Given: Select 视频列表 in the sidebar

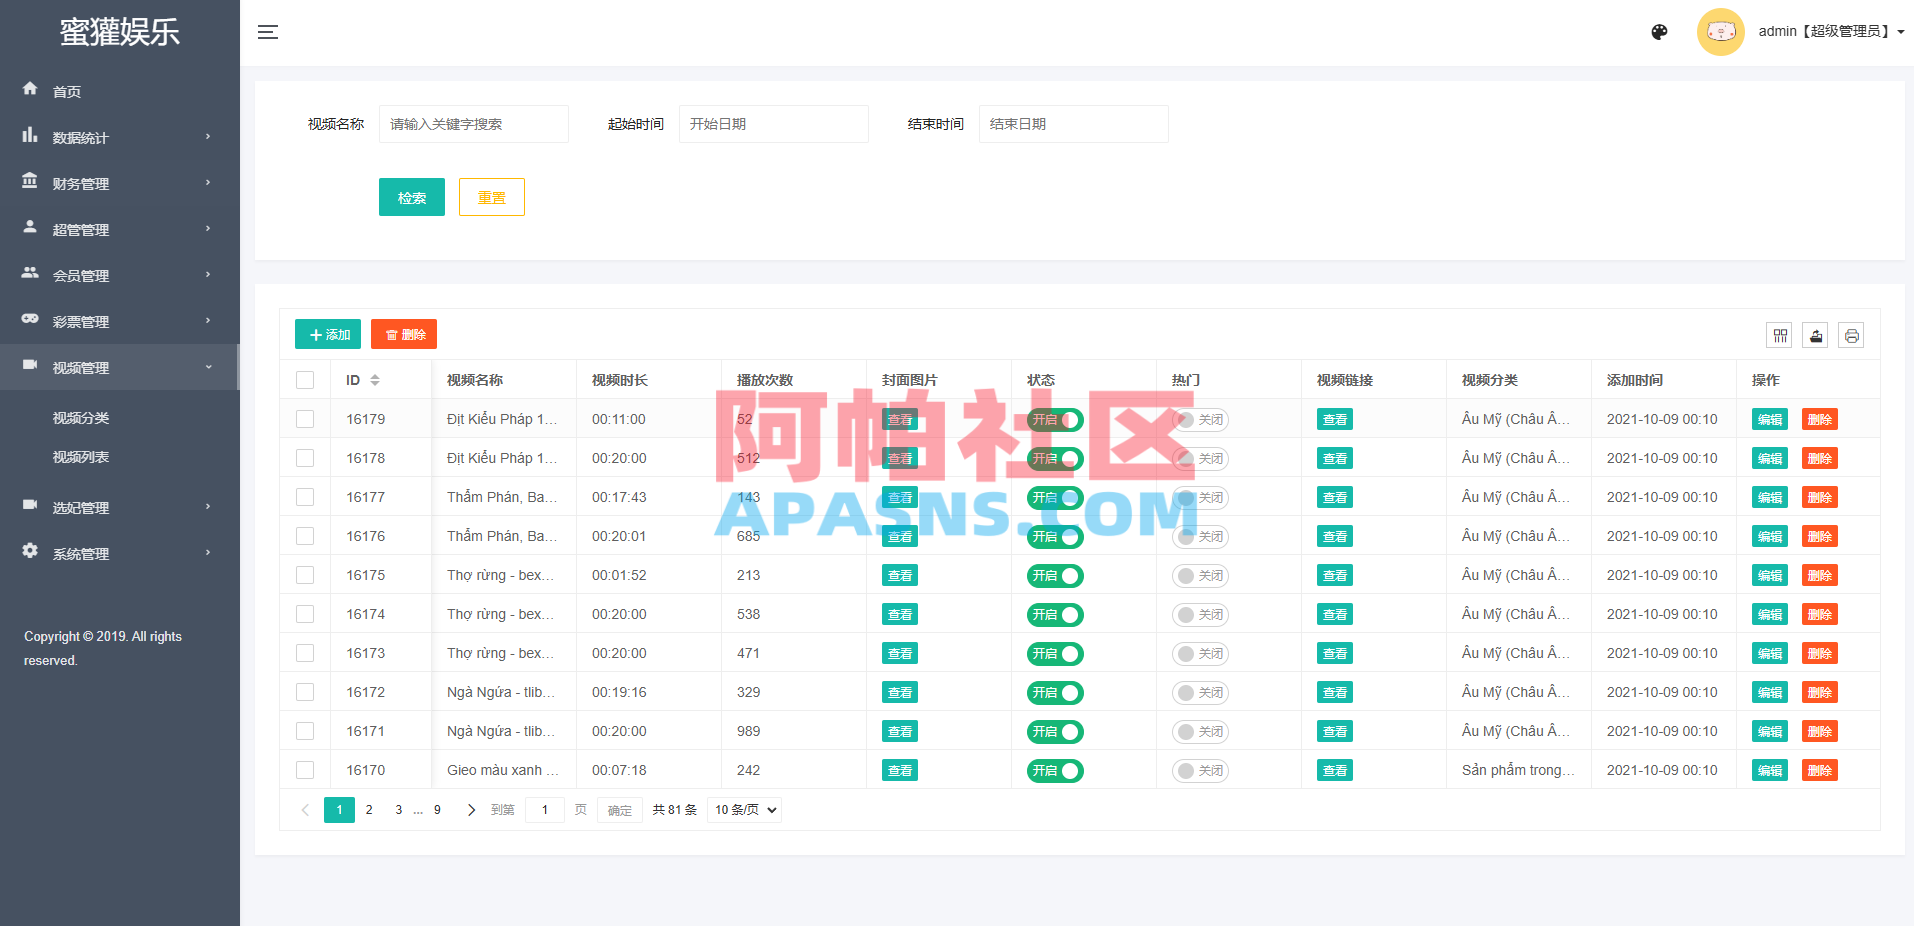Looking at the screenshot, I should coord(80,457).
